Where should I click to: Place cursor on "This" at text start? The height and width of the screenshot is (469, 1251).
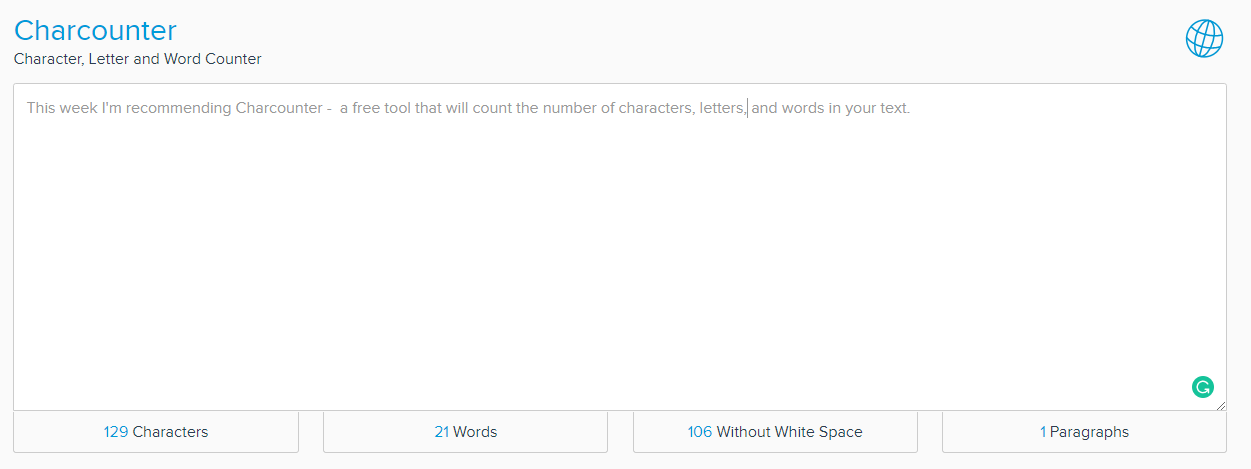(41, 108)
